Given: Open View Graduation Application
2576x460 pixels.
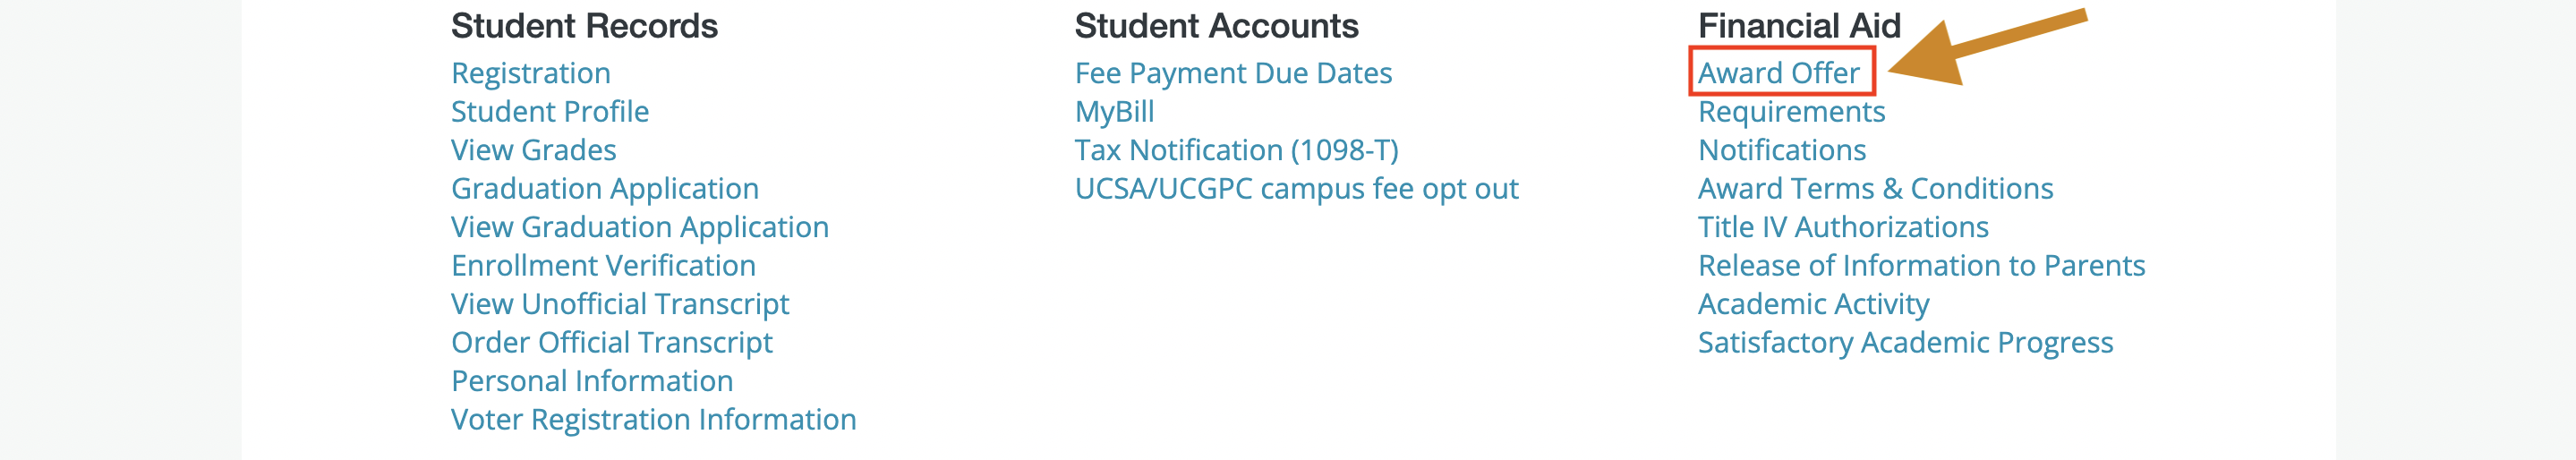Looking at the screenshot, I should [640, 228].
